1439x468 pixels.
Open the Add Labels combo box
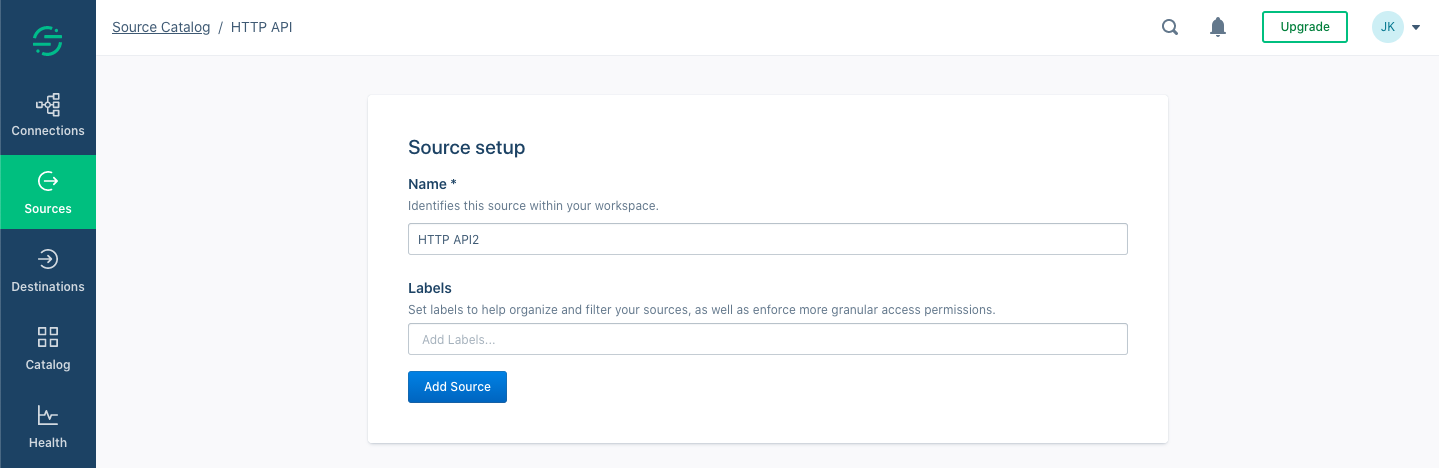coord(767,339)
